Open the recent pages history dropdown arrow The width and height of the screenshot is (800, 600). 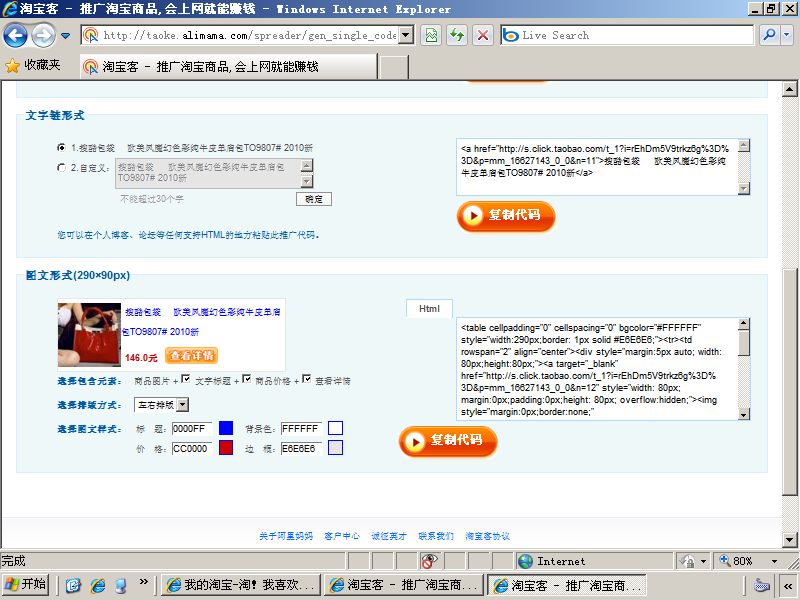click(66, 36)
